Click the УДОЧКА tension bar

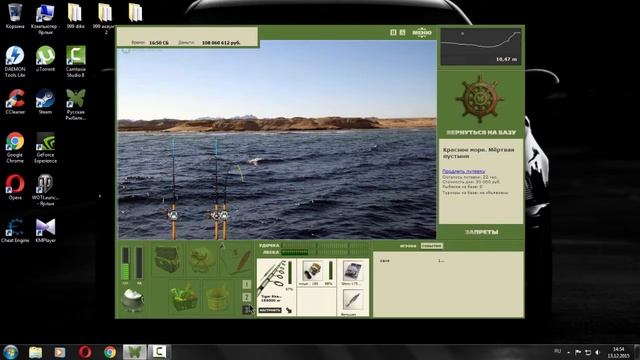point(325,246)
